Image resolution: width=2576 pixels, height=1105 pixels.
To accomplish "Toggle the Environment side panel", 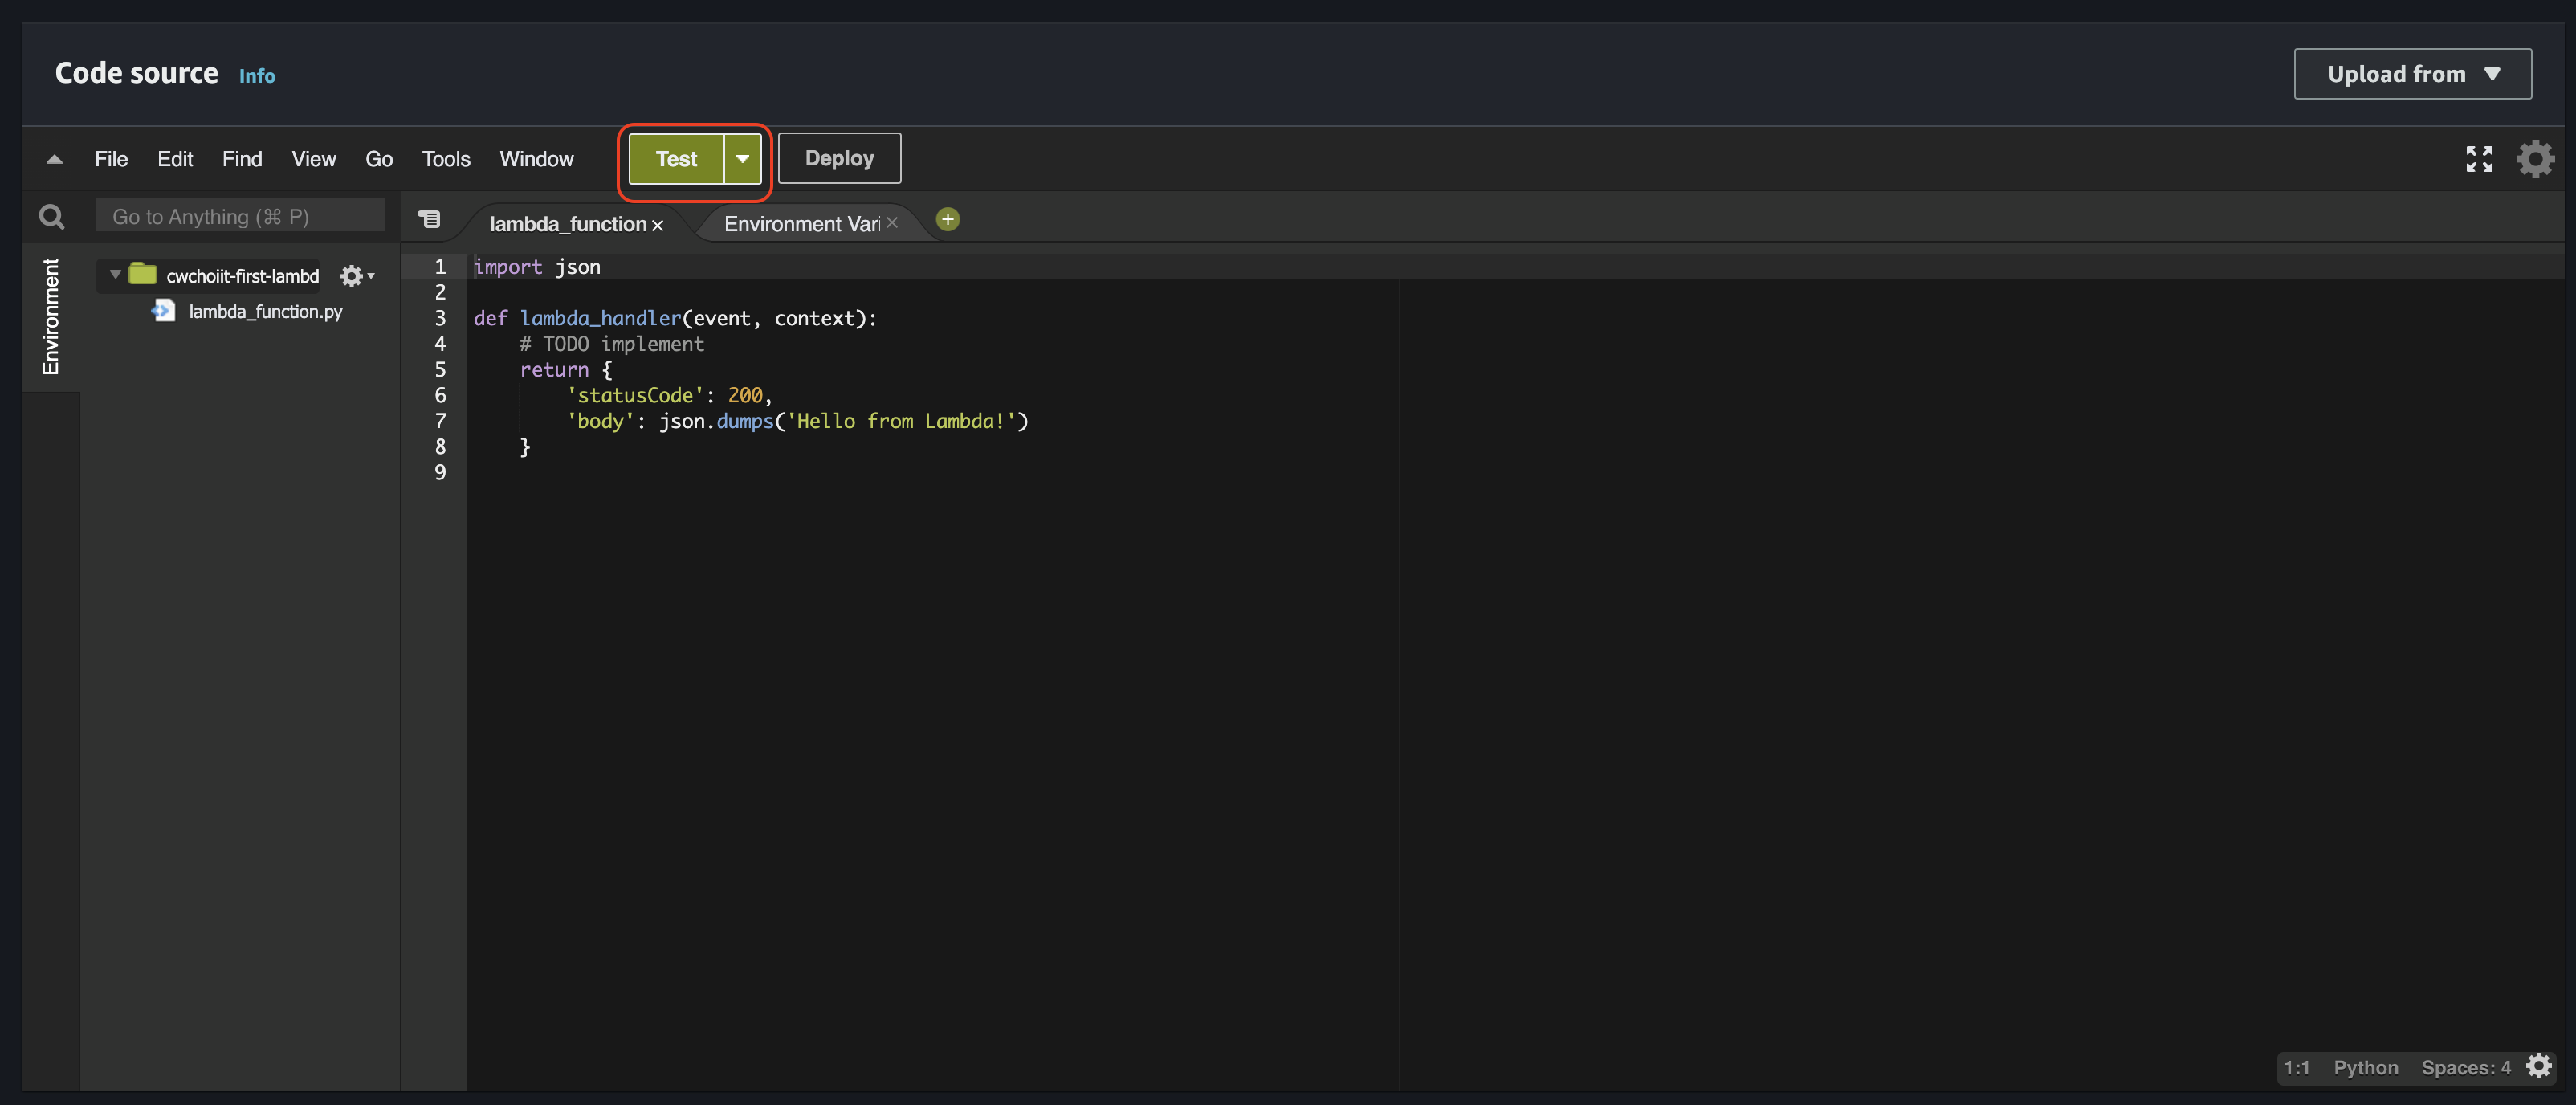I will [50, 316].
